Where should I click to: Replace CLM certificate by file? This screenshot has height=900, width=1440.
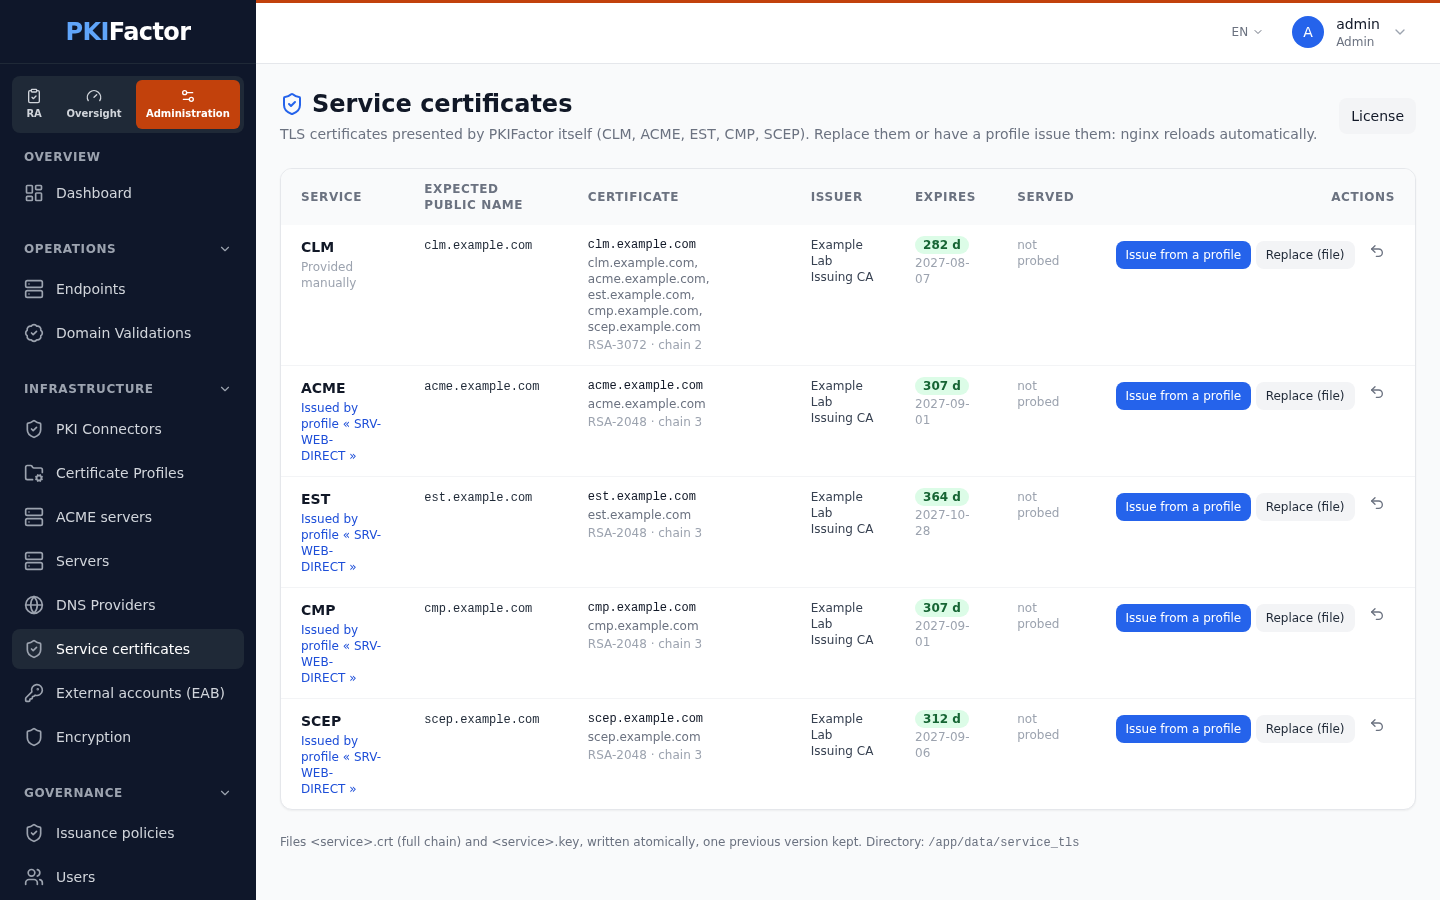tap(1305, 255)
